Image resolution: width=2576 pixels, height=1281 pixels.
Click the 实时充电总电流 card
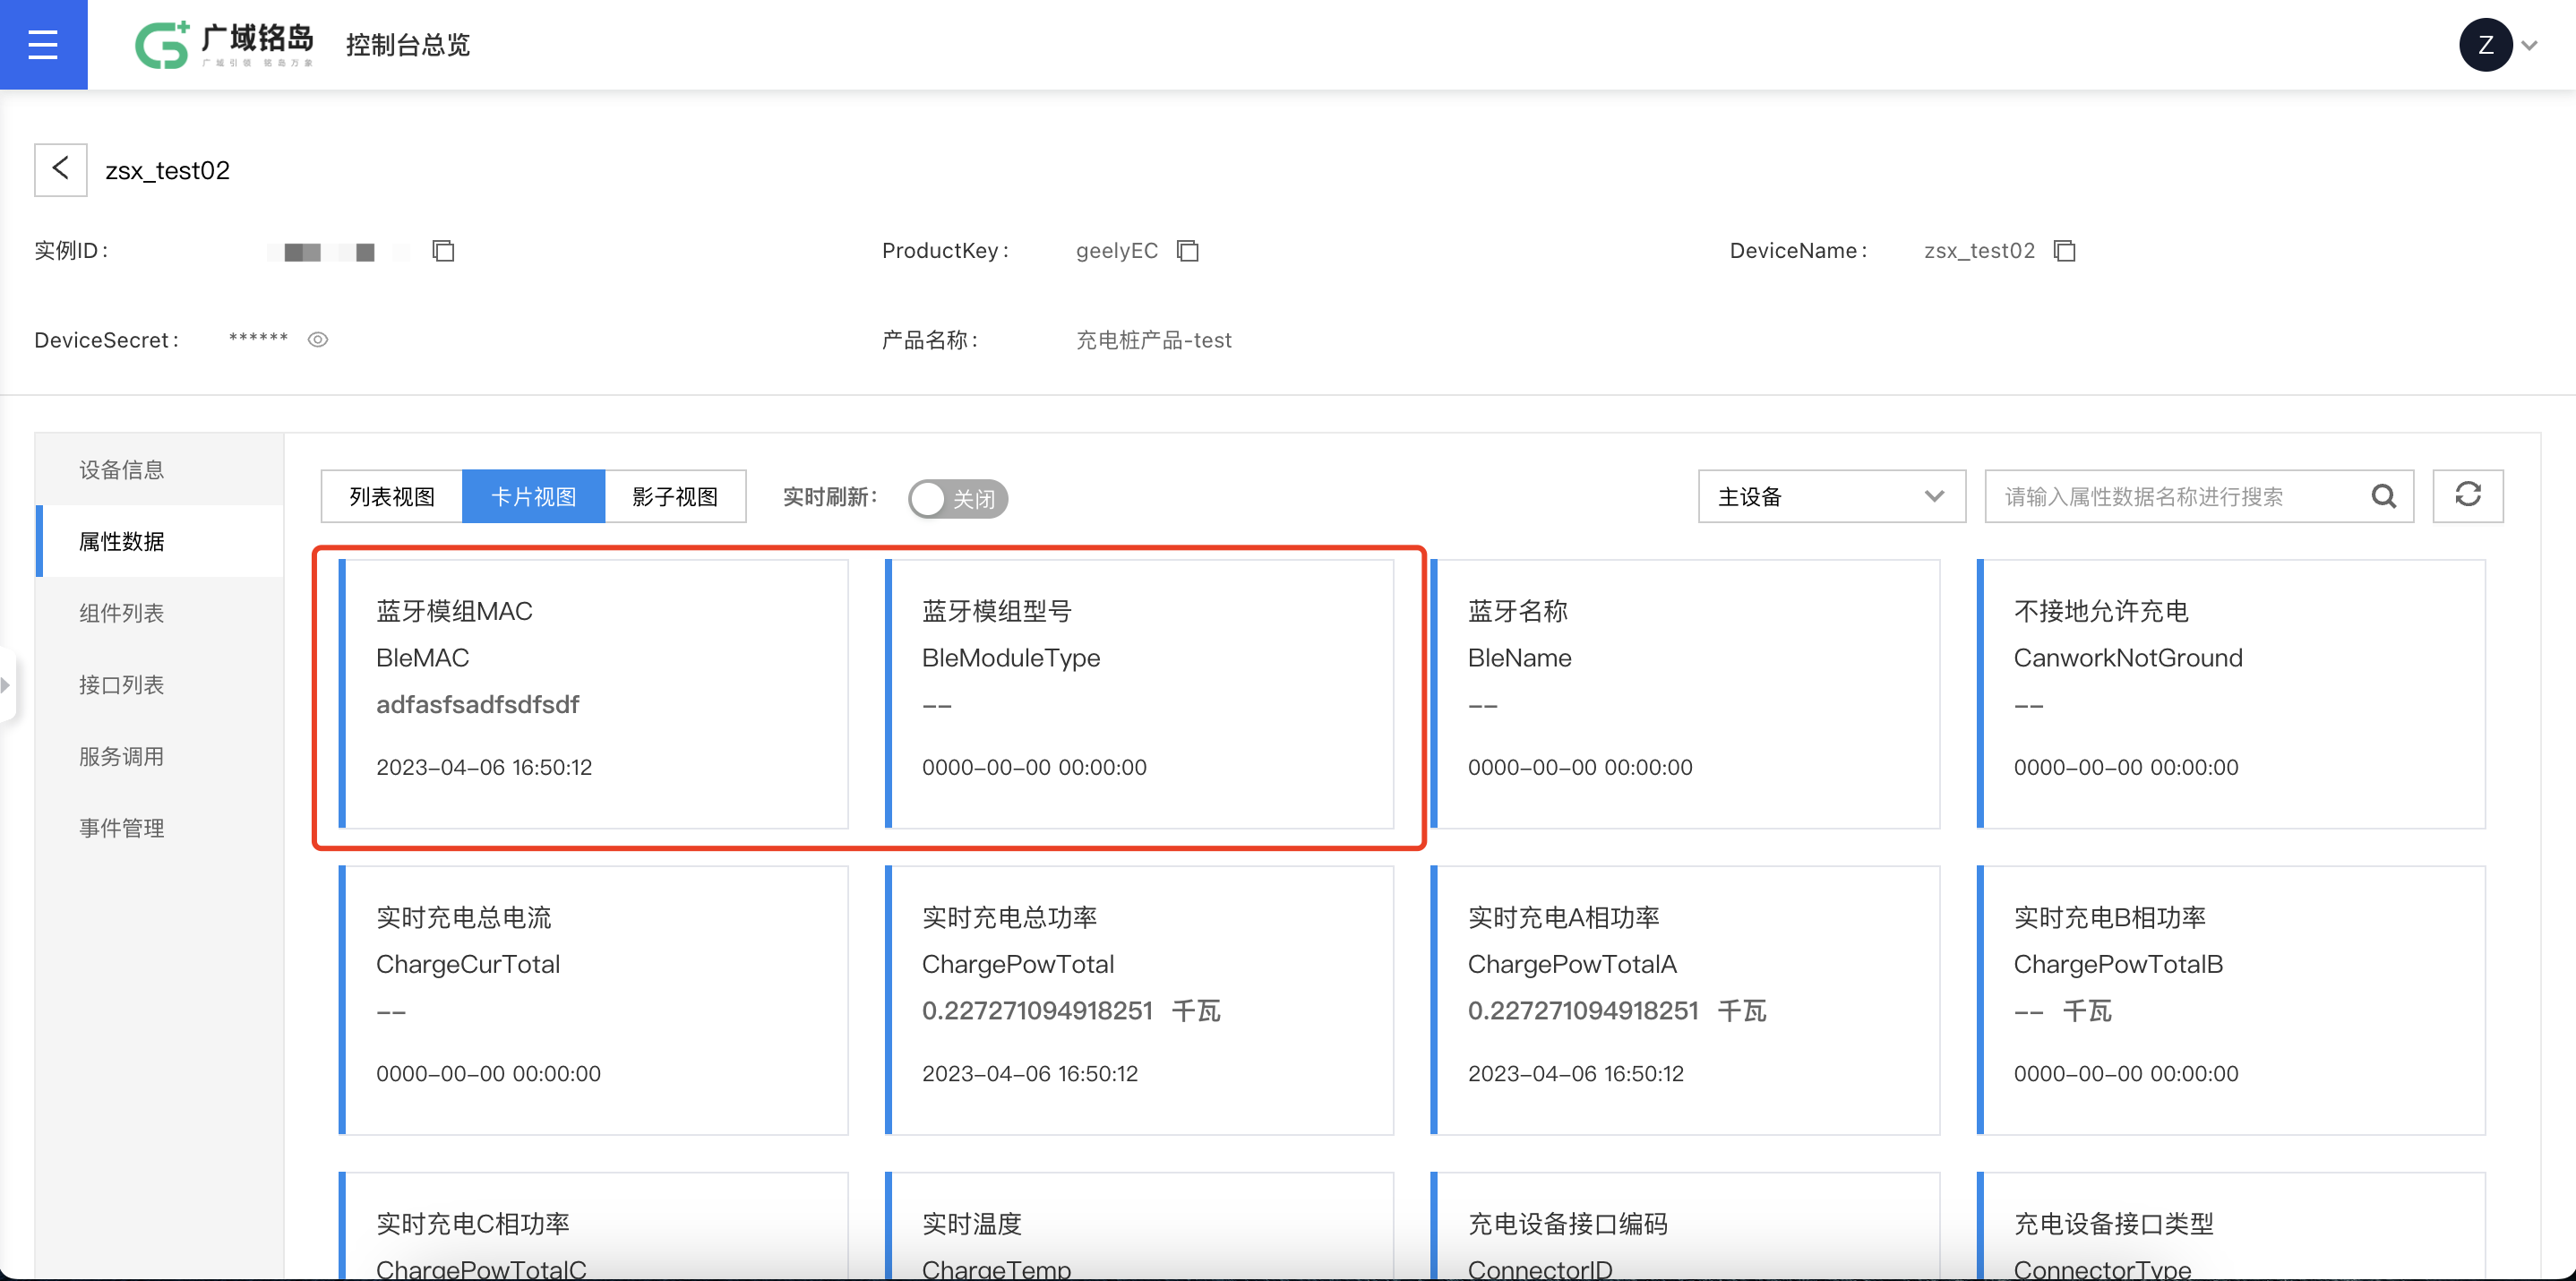click(x=594, y=1000)
